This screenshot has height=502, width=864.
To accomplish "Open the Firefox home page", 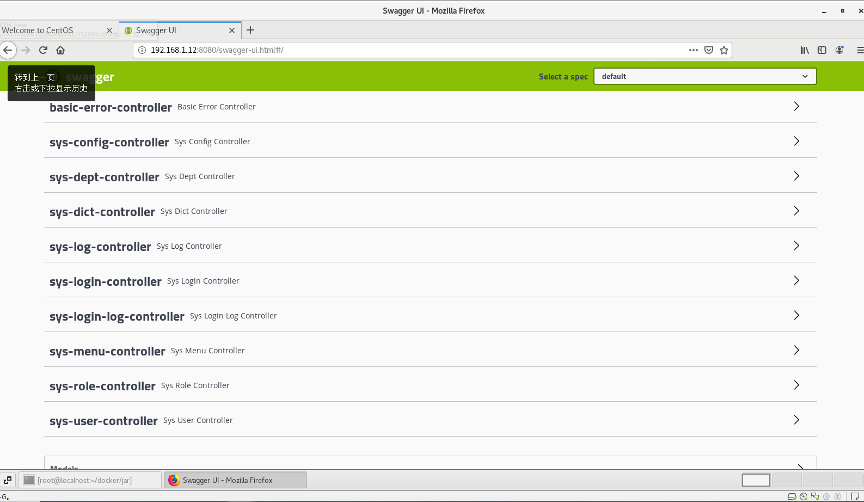I will click(x=61, y=50).
